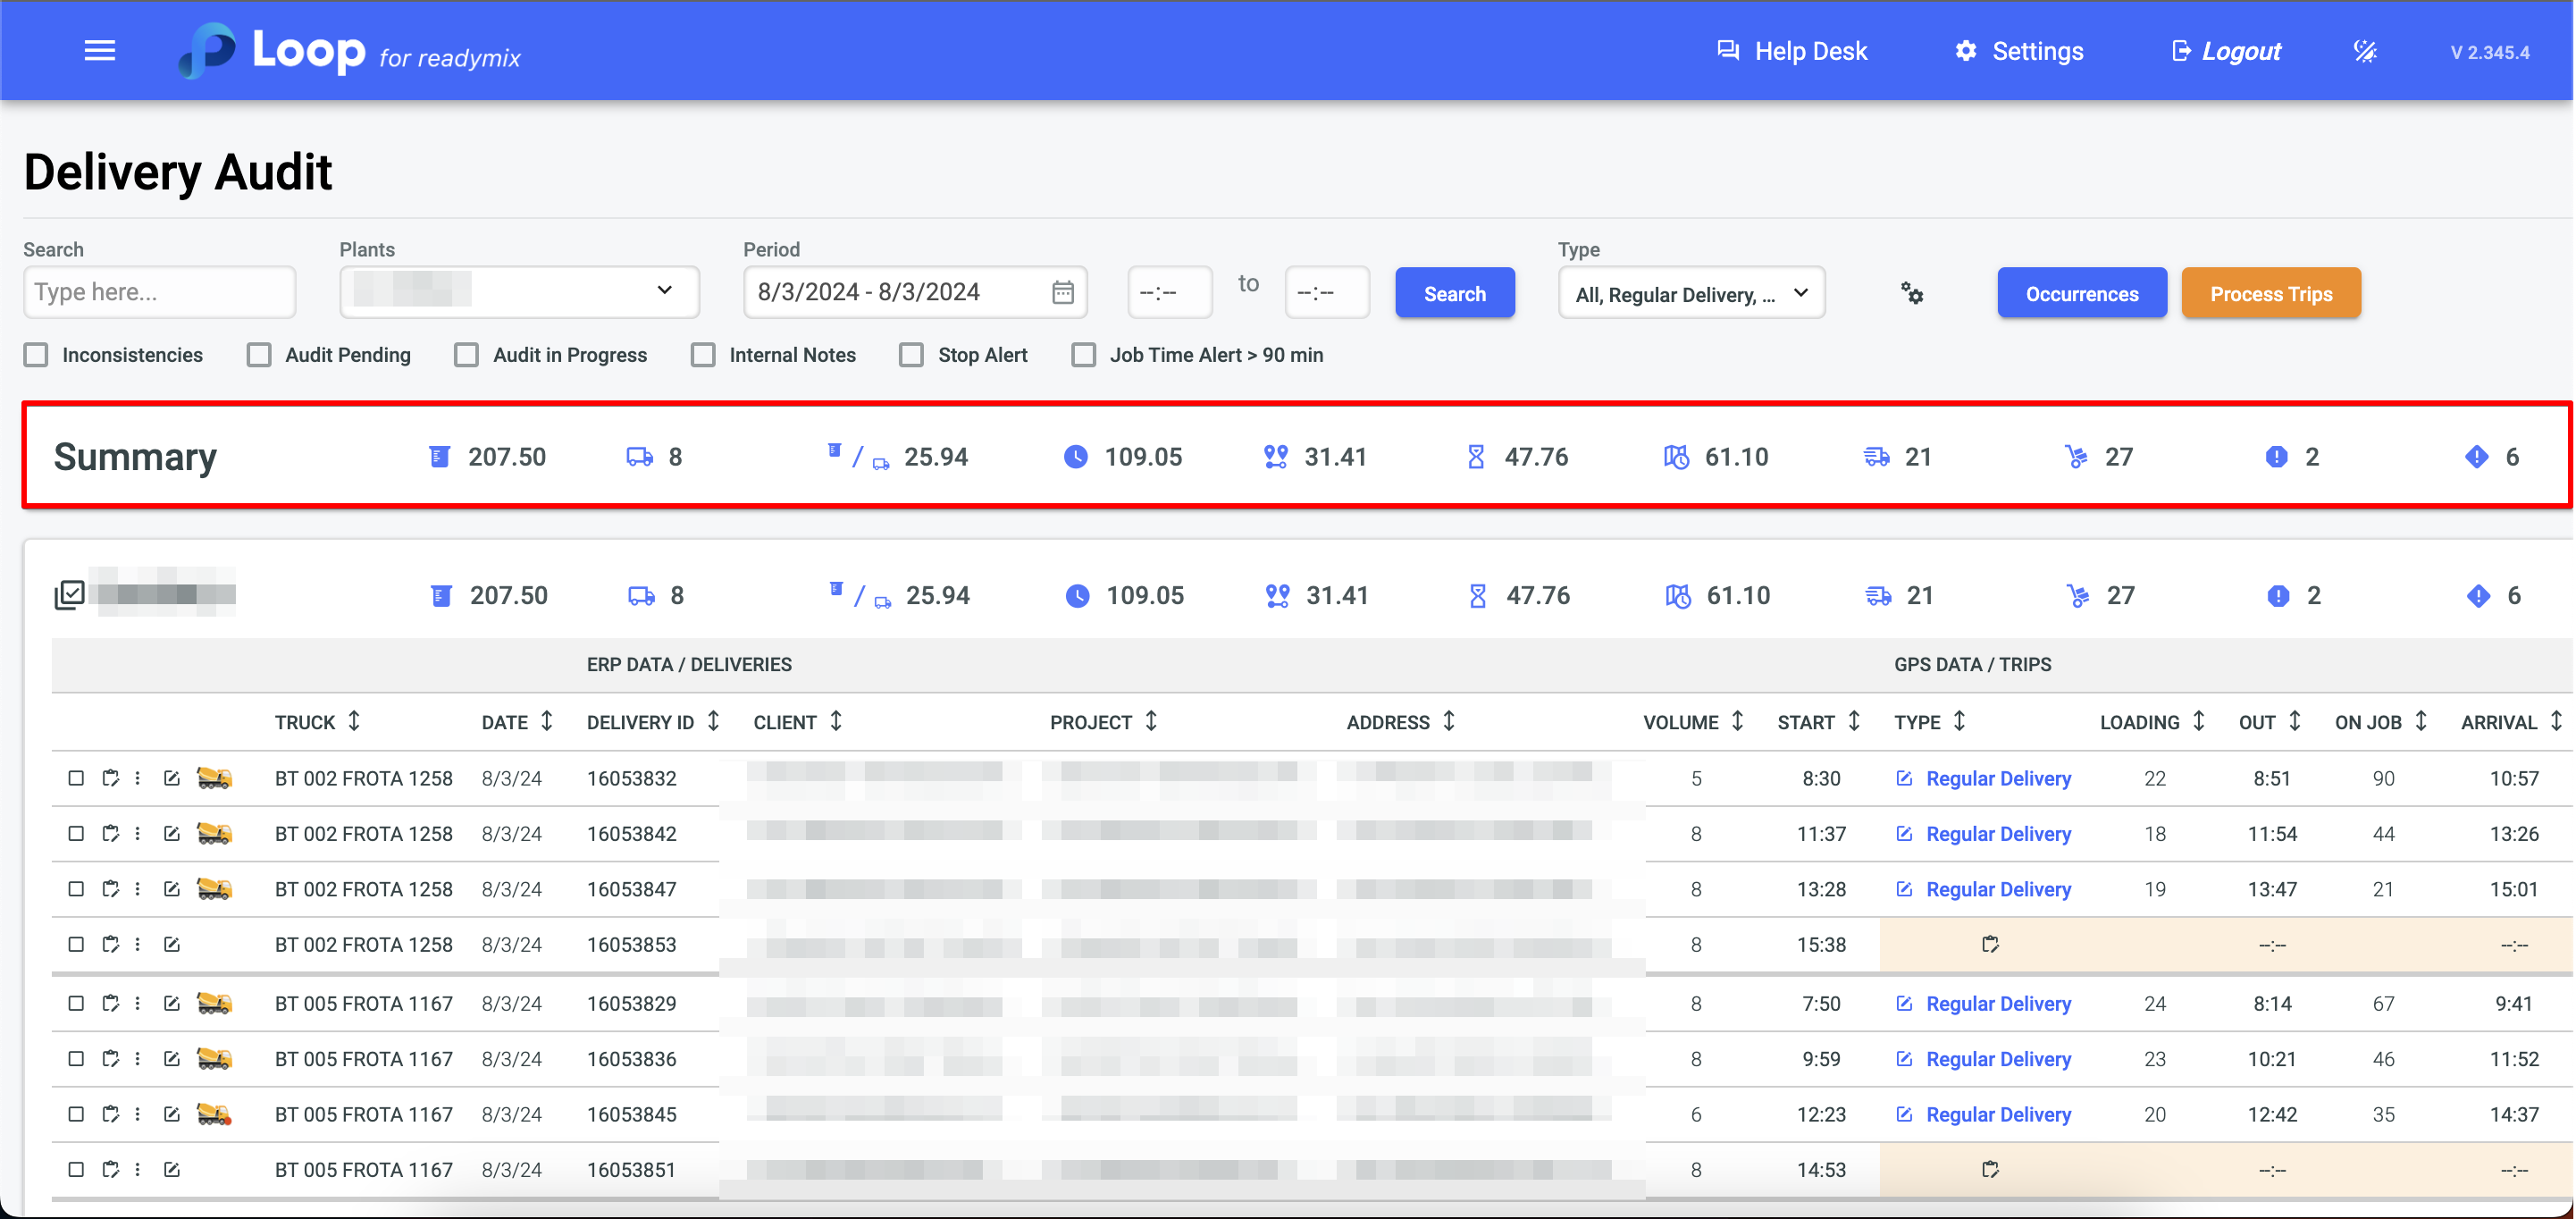Viewport: 2576px width, 1219px height.
Task: Click the select-all checklist icon above the table
Action: pos(69,595)
